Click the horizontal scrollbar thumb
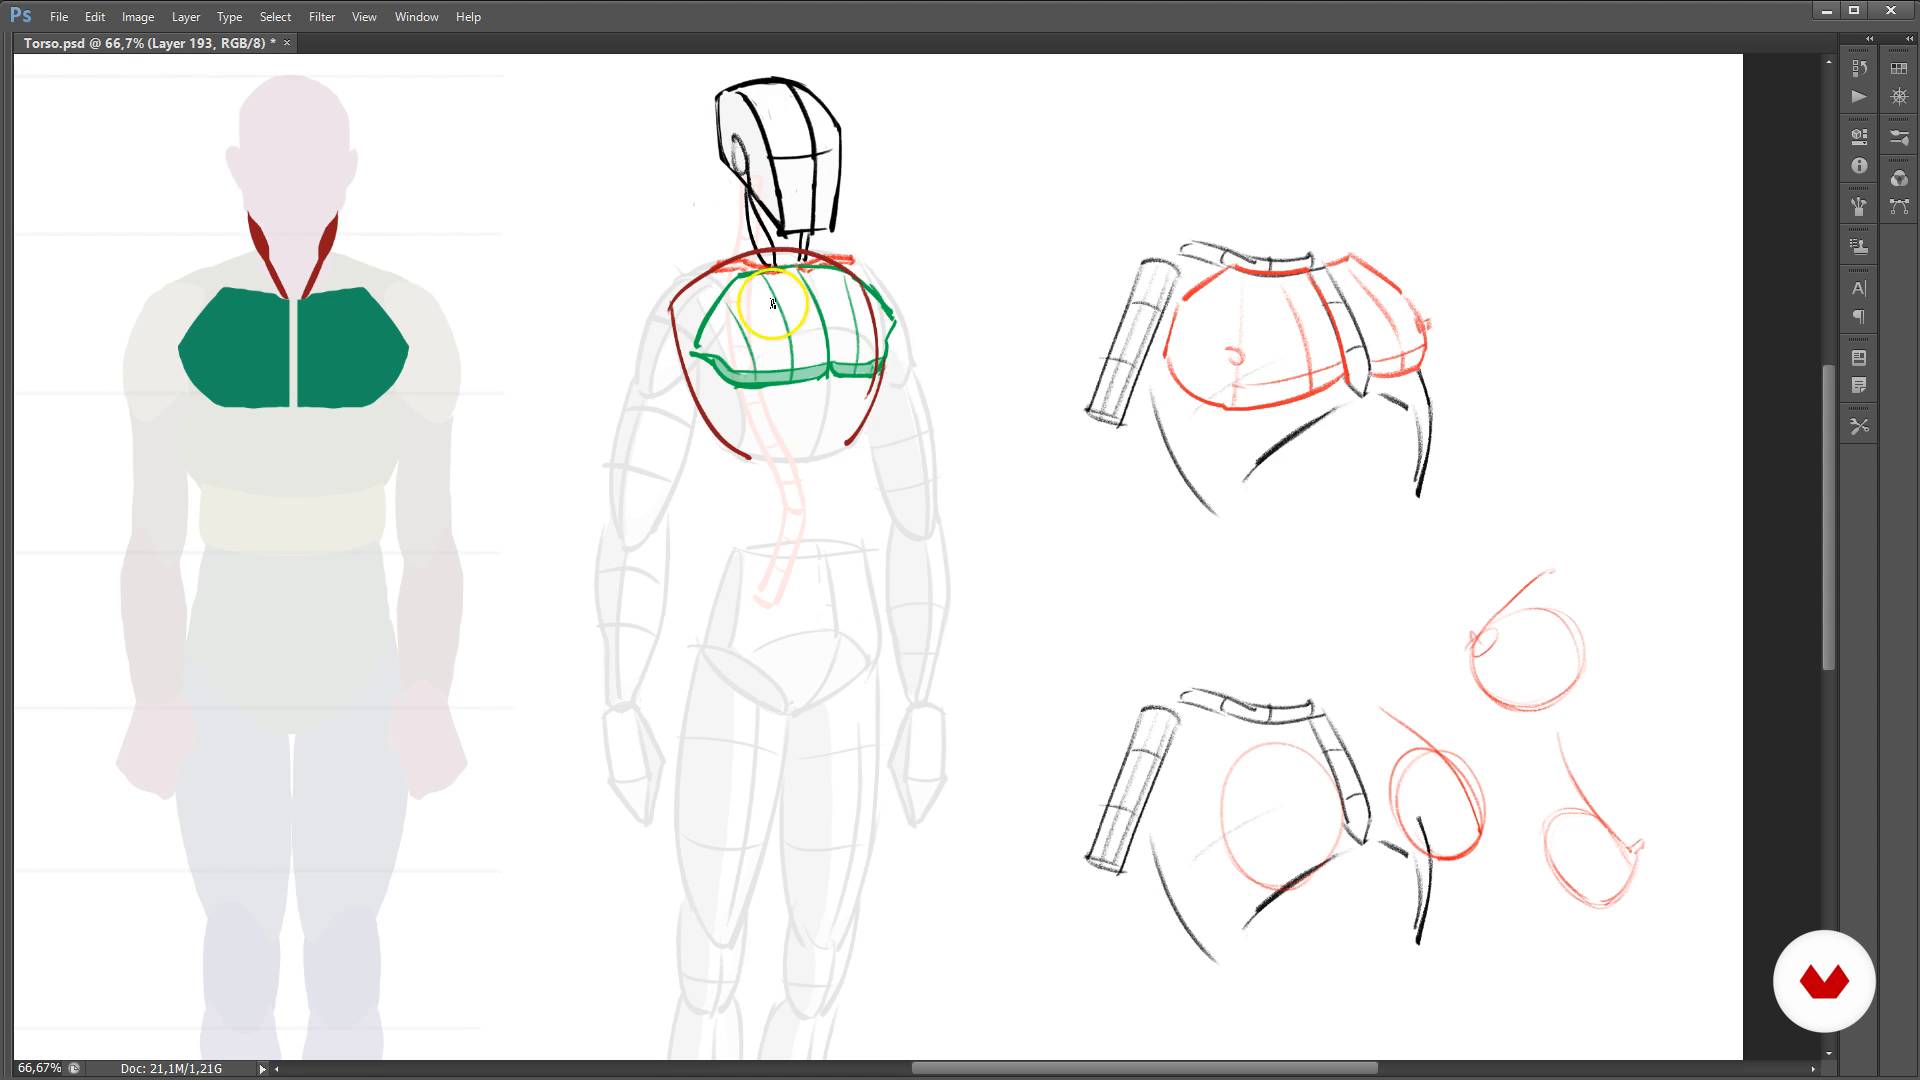1920x1080 pixels. pyautogui.click(x=1144, y=1068)
